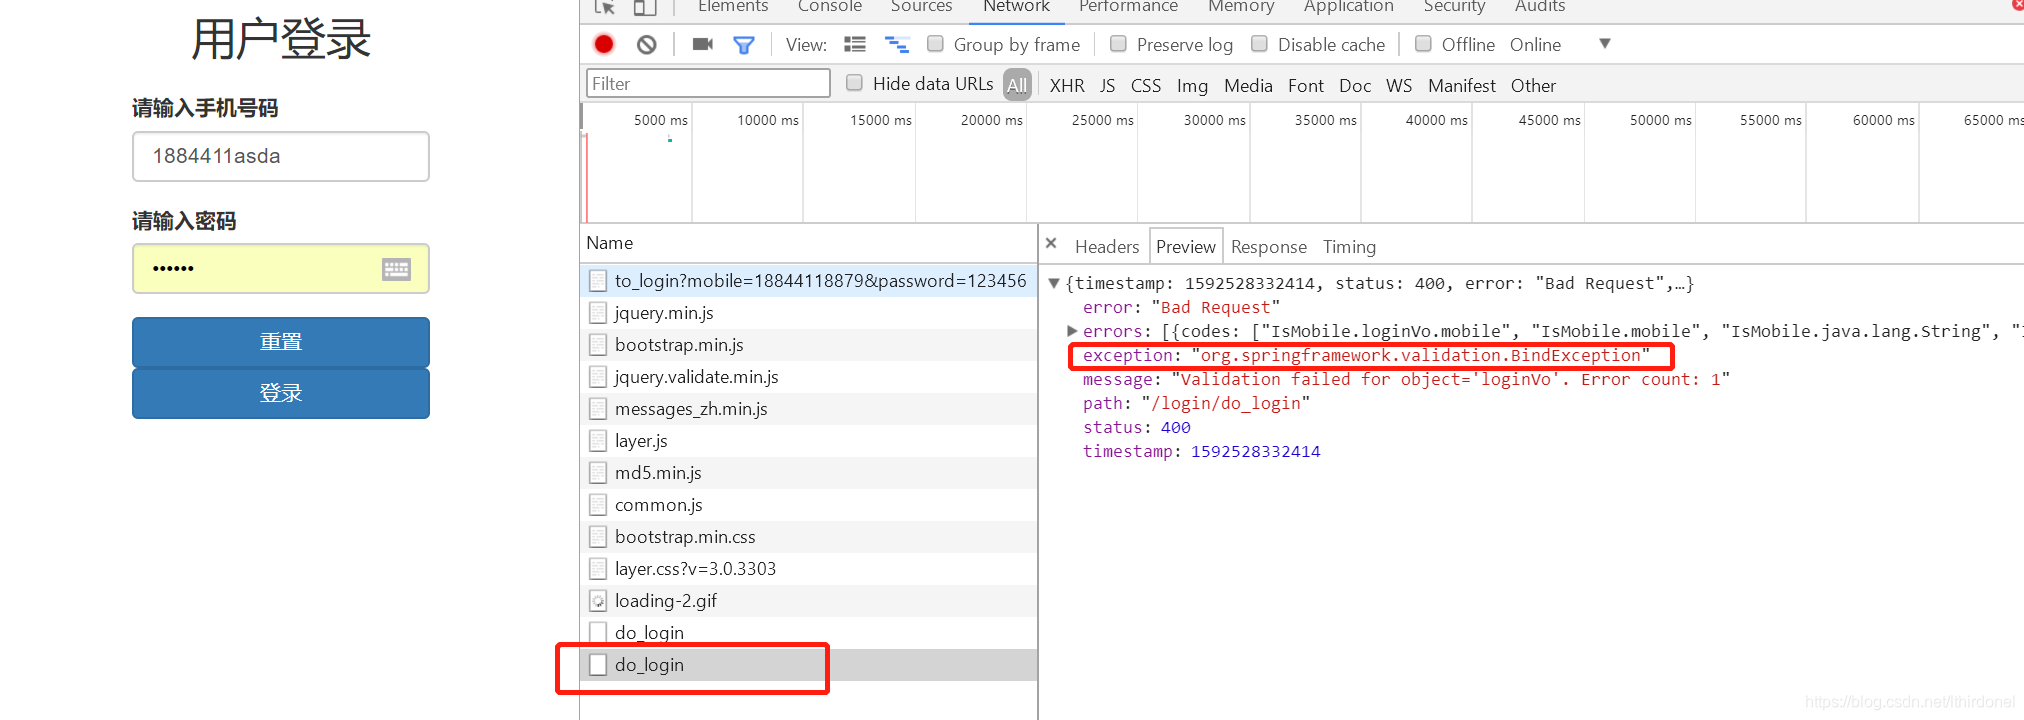Filter requests by Doc type

click(1355, 86)
